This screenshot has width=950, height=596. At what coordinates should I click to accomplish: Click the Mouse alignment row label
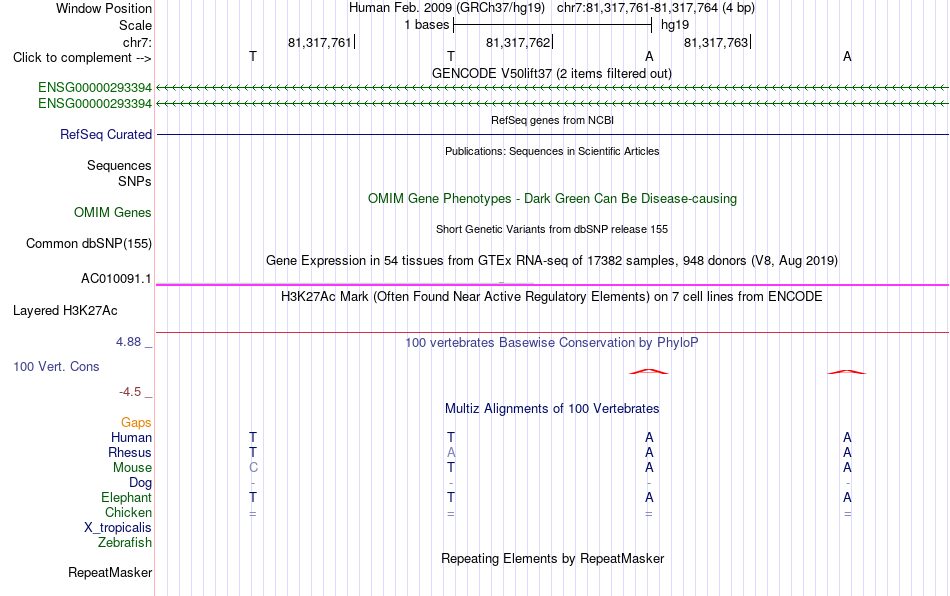point(132,468)
